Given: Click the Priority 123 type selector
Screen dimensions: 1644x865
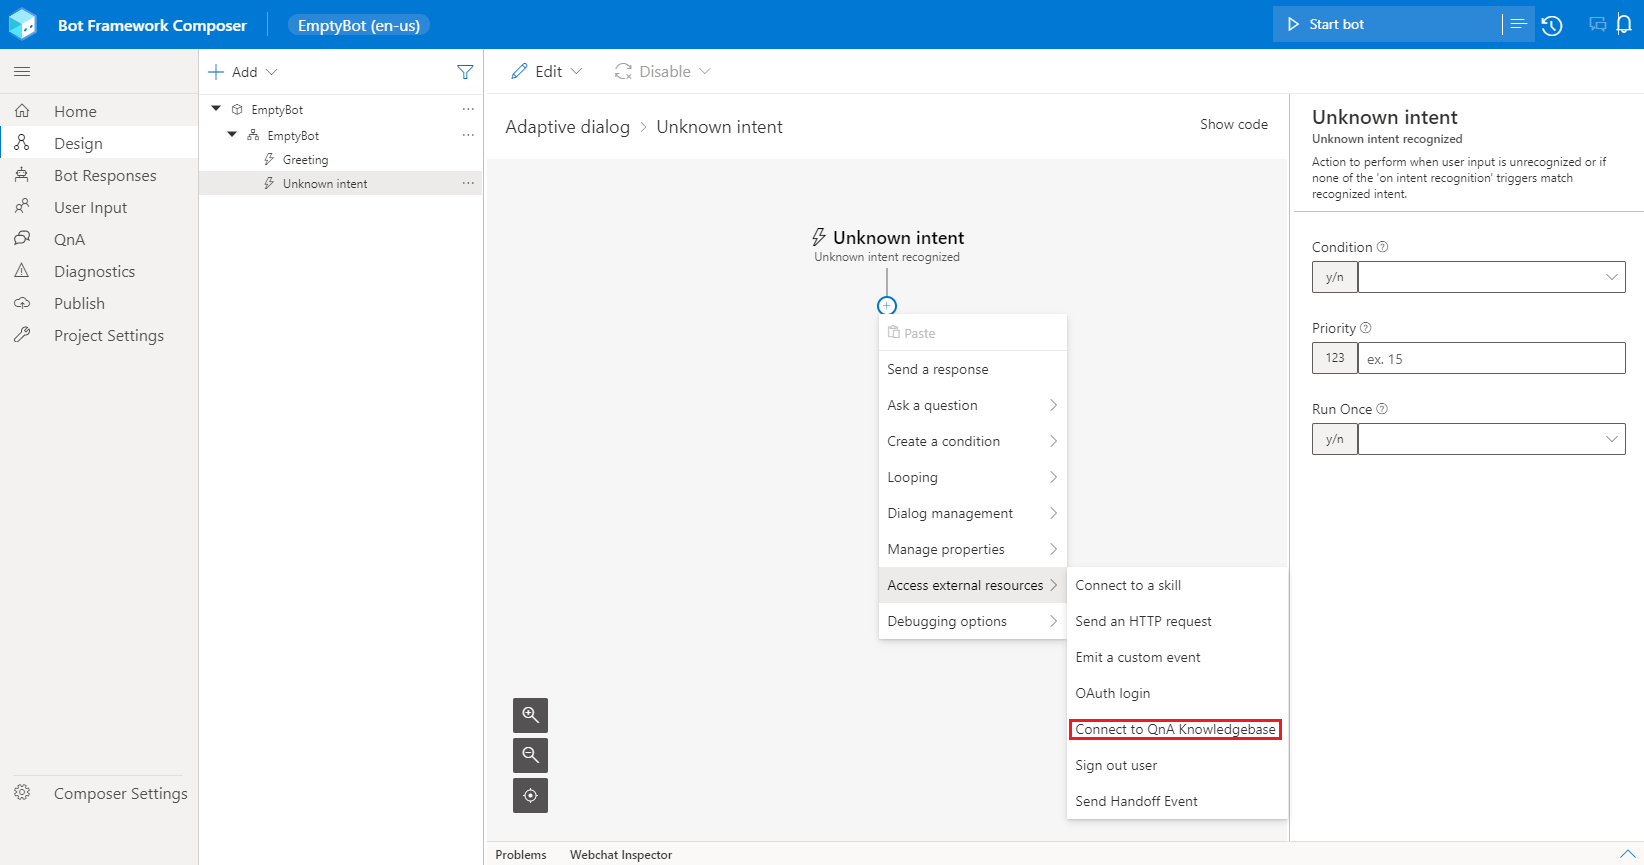Looking at the screenshot, I should (1335, 358).
